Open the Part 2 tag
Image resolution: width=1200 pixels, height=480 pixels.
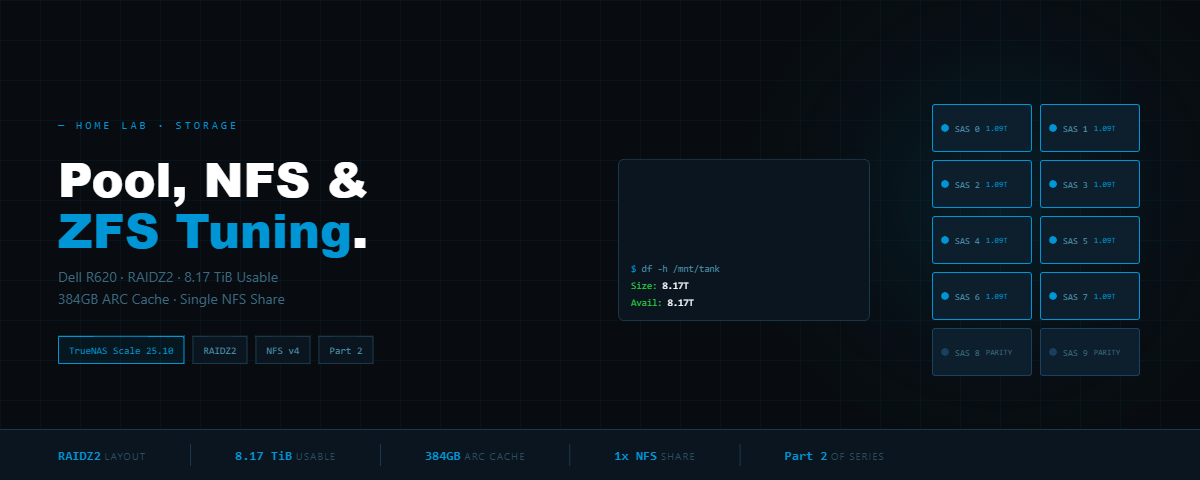click(x=346, y=350)
